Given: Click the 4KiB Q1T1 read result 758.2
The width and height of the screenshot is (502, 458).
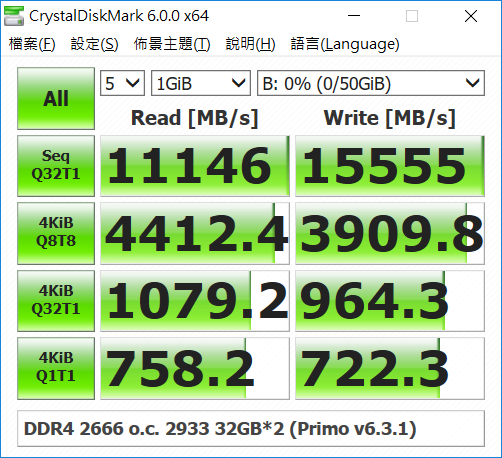Looking at the screenshot, I should point(195,368).
